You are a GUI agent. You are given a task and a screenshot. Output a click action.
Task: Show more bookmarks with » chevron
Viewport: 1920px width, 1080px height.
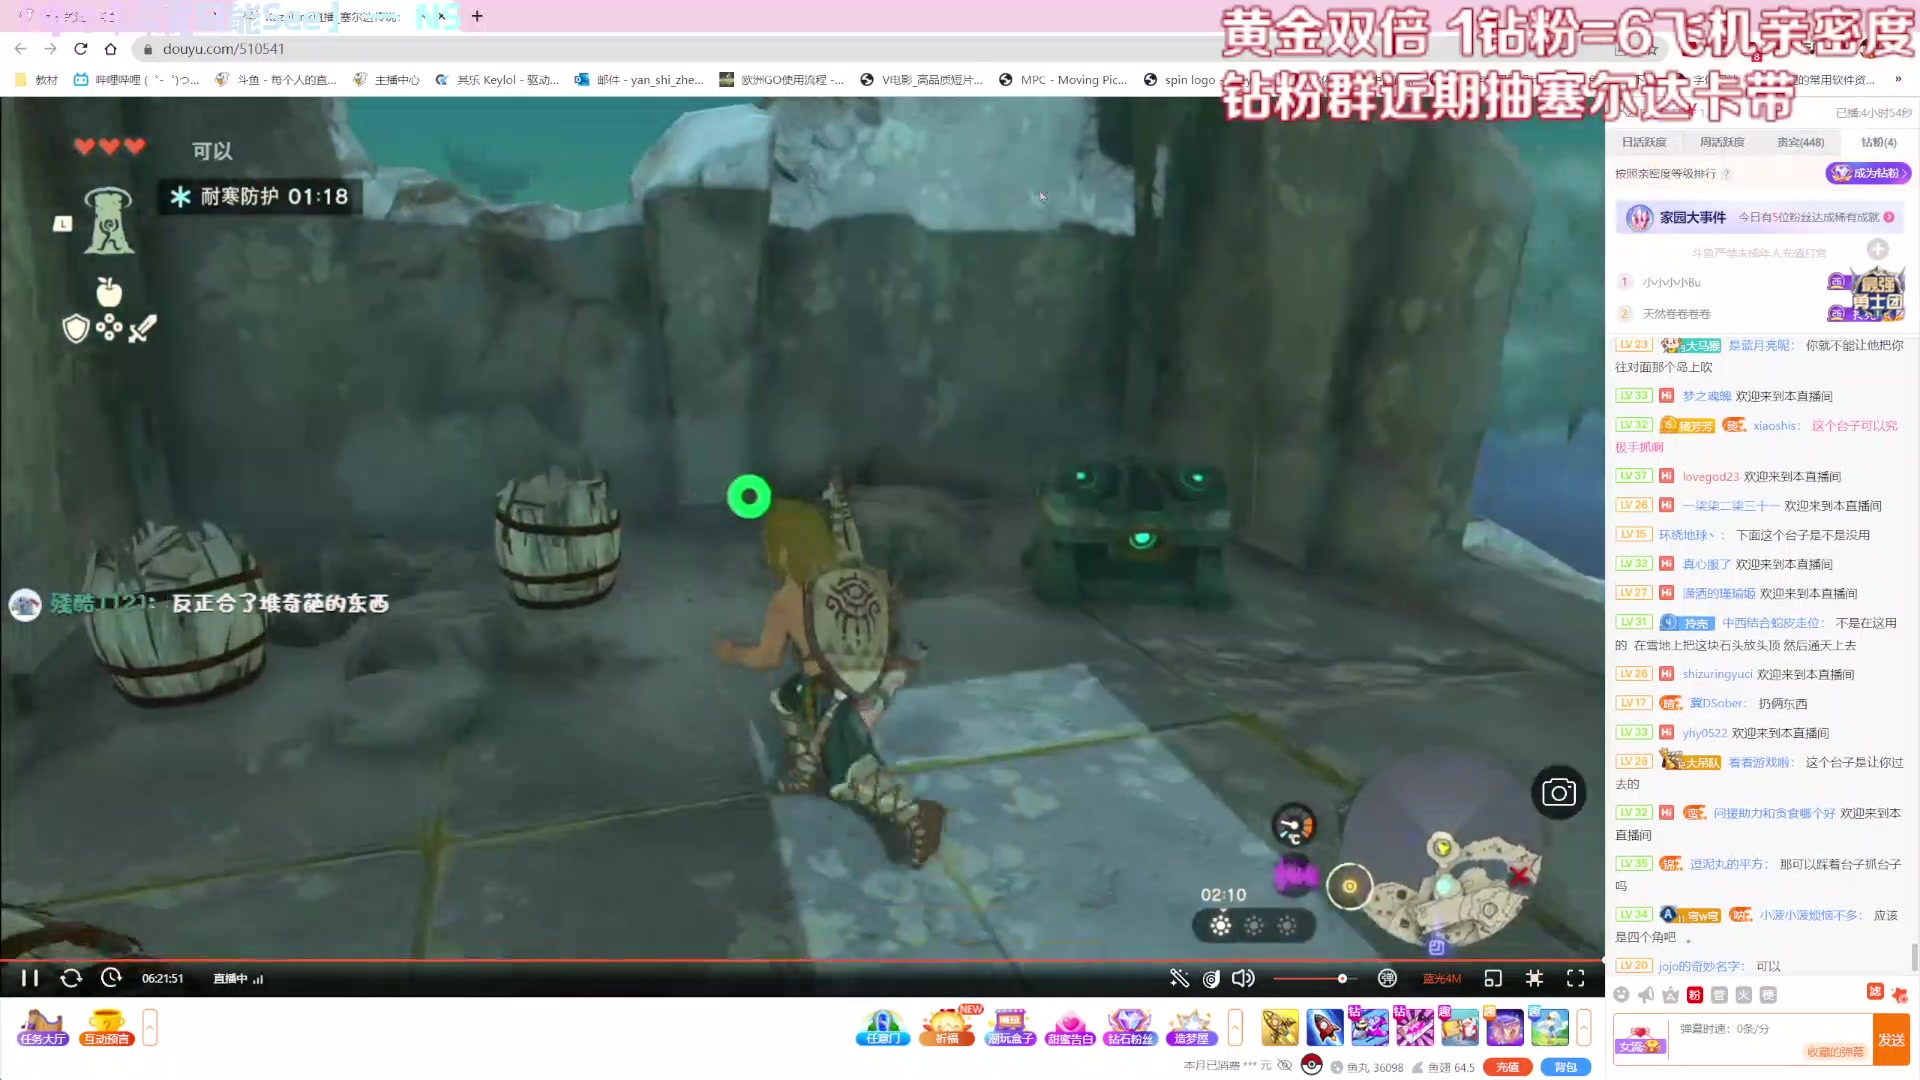tap(1898, 79)
